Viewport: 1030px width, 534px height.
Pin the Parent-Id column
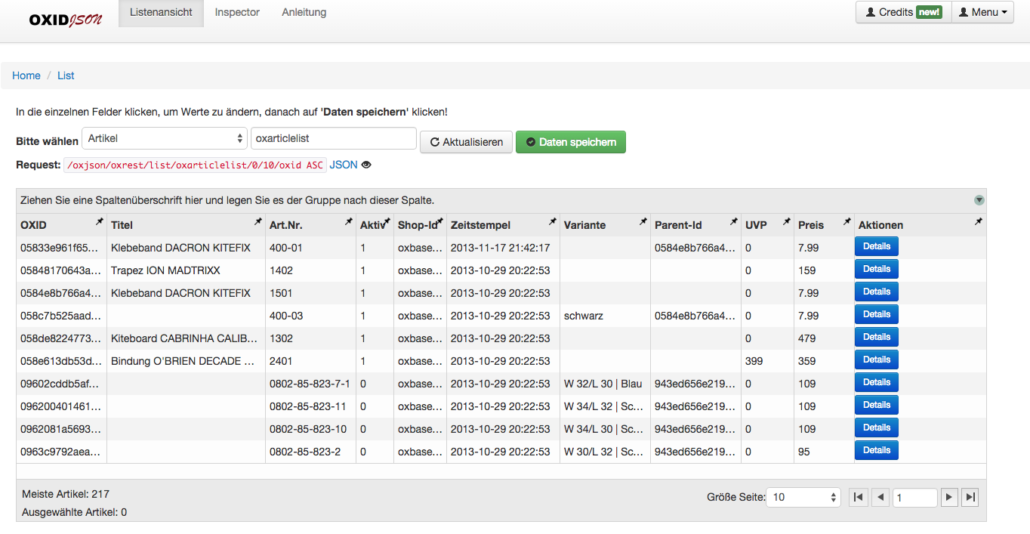click(734, 222)
